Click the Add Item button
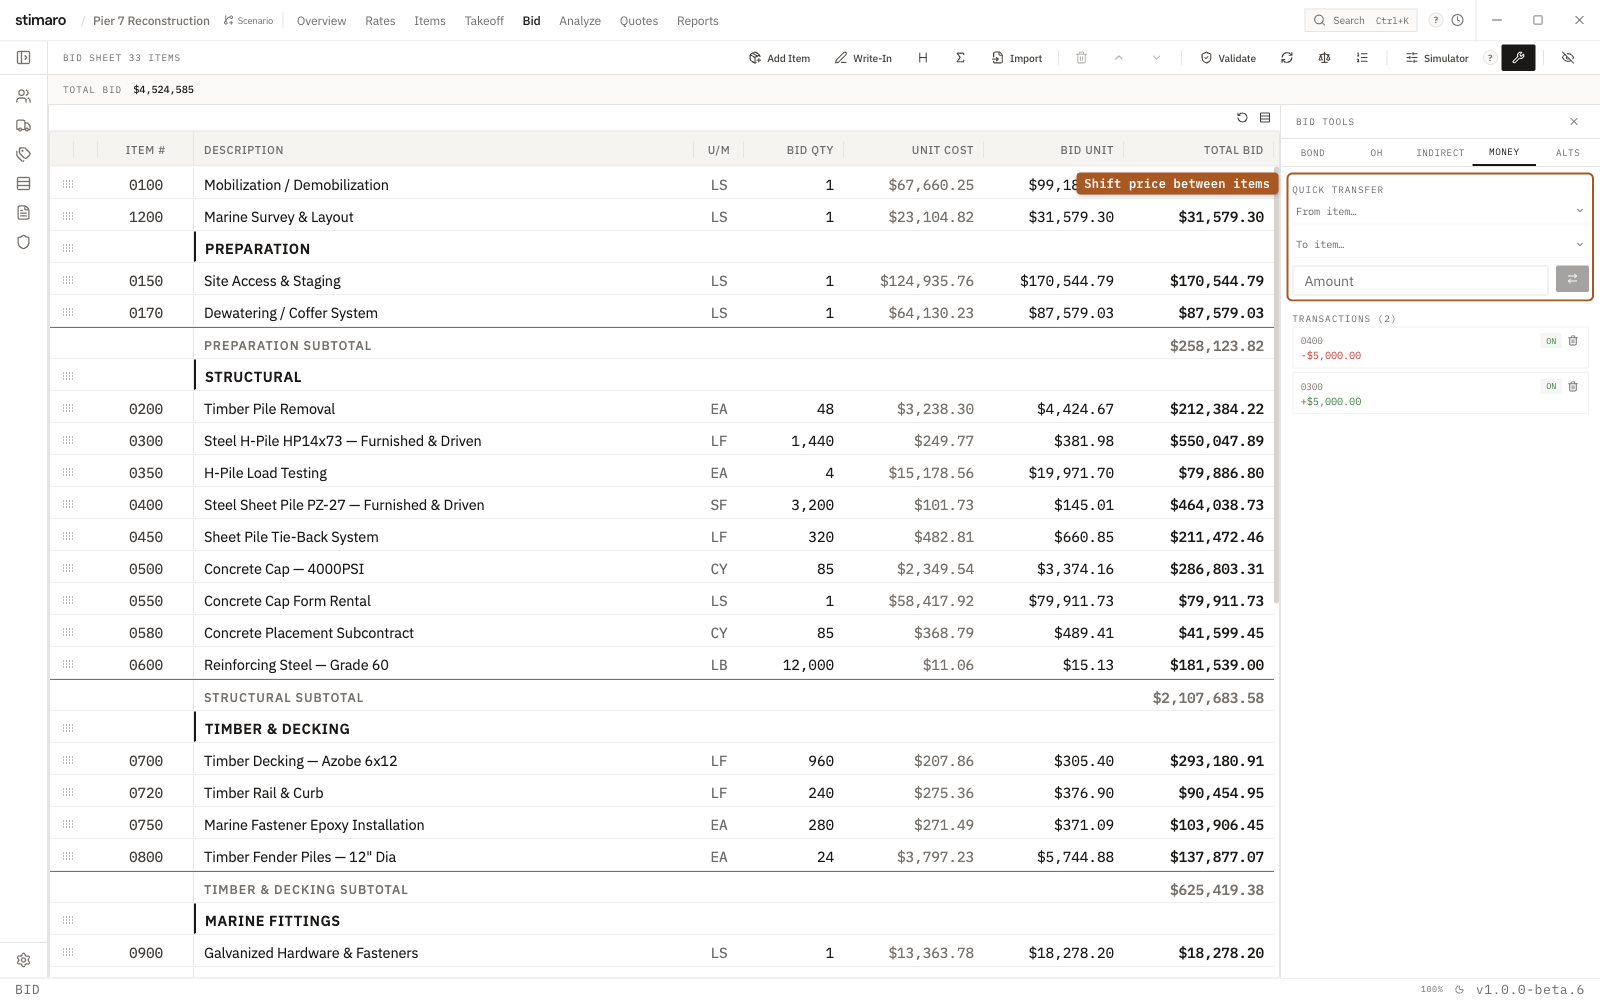The height and width of the screenshot is (1000, 1600). coord(779,58)
